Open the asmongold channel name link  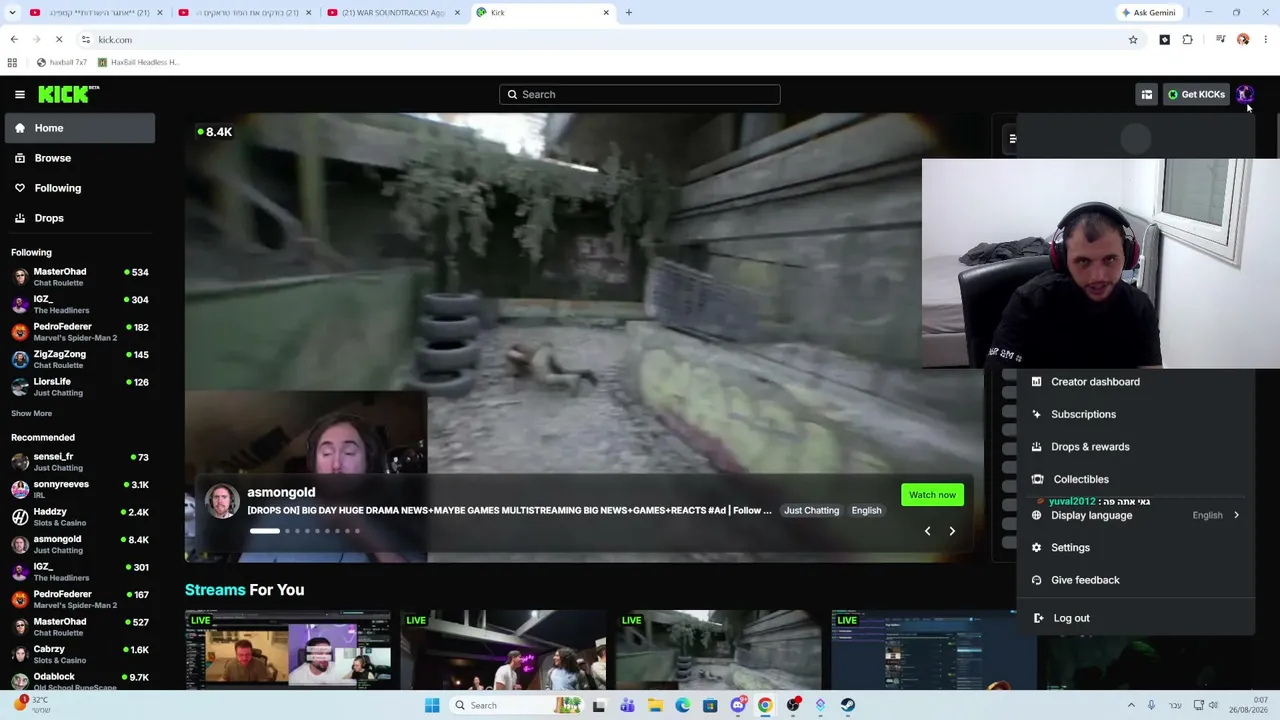(281, 492)
